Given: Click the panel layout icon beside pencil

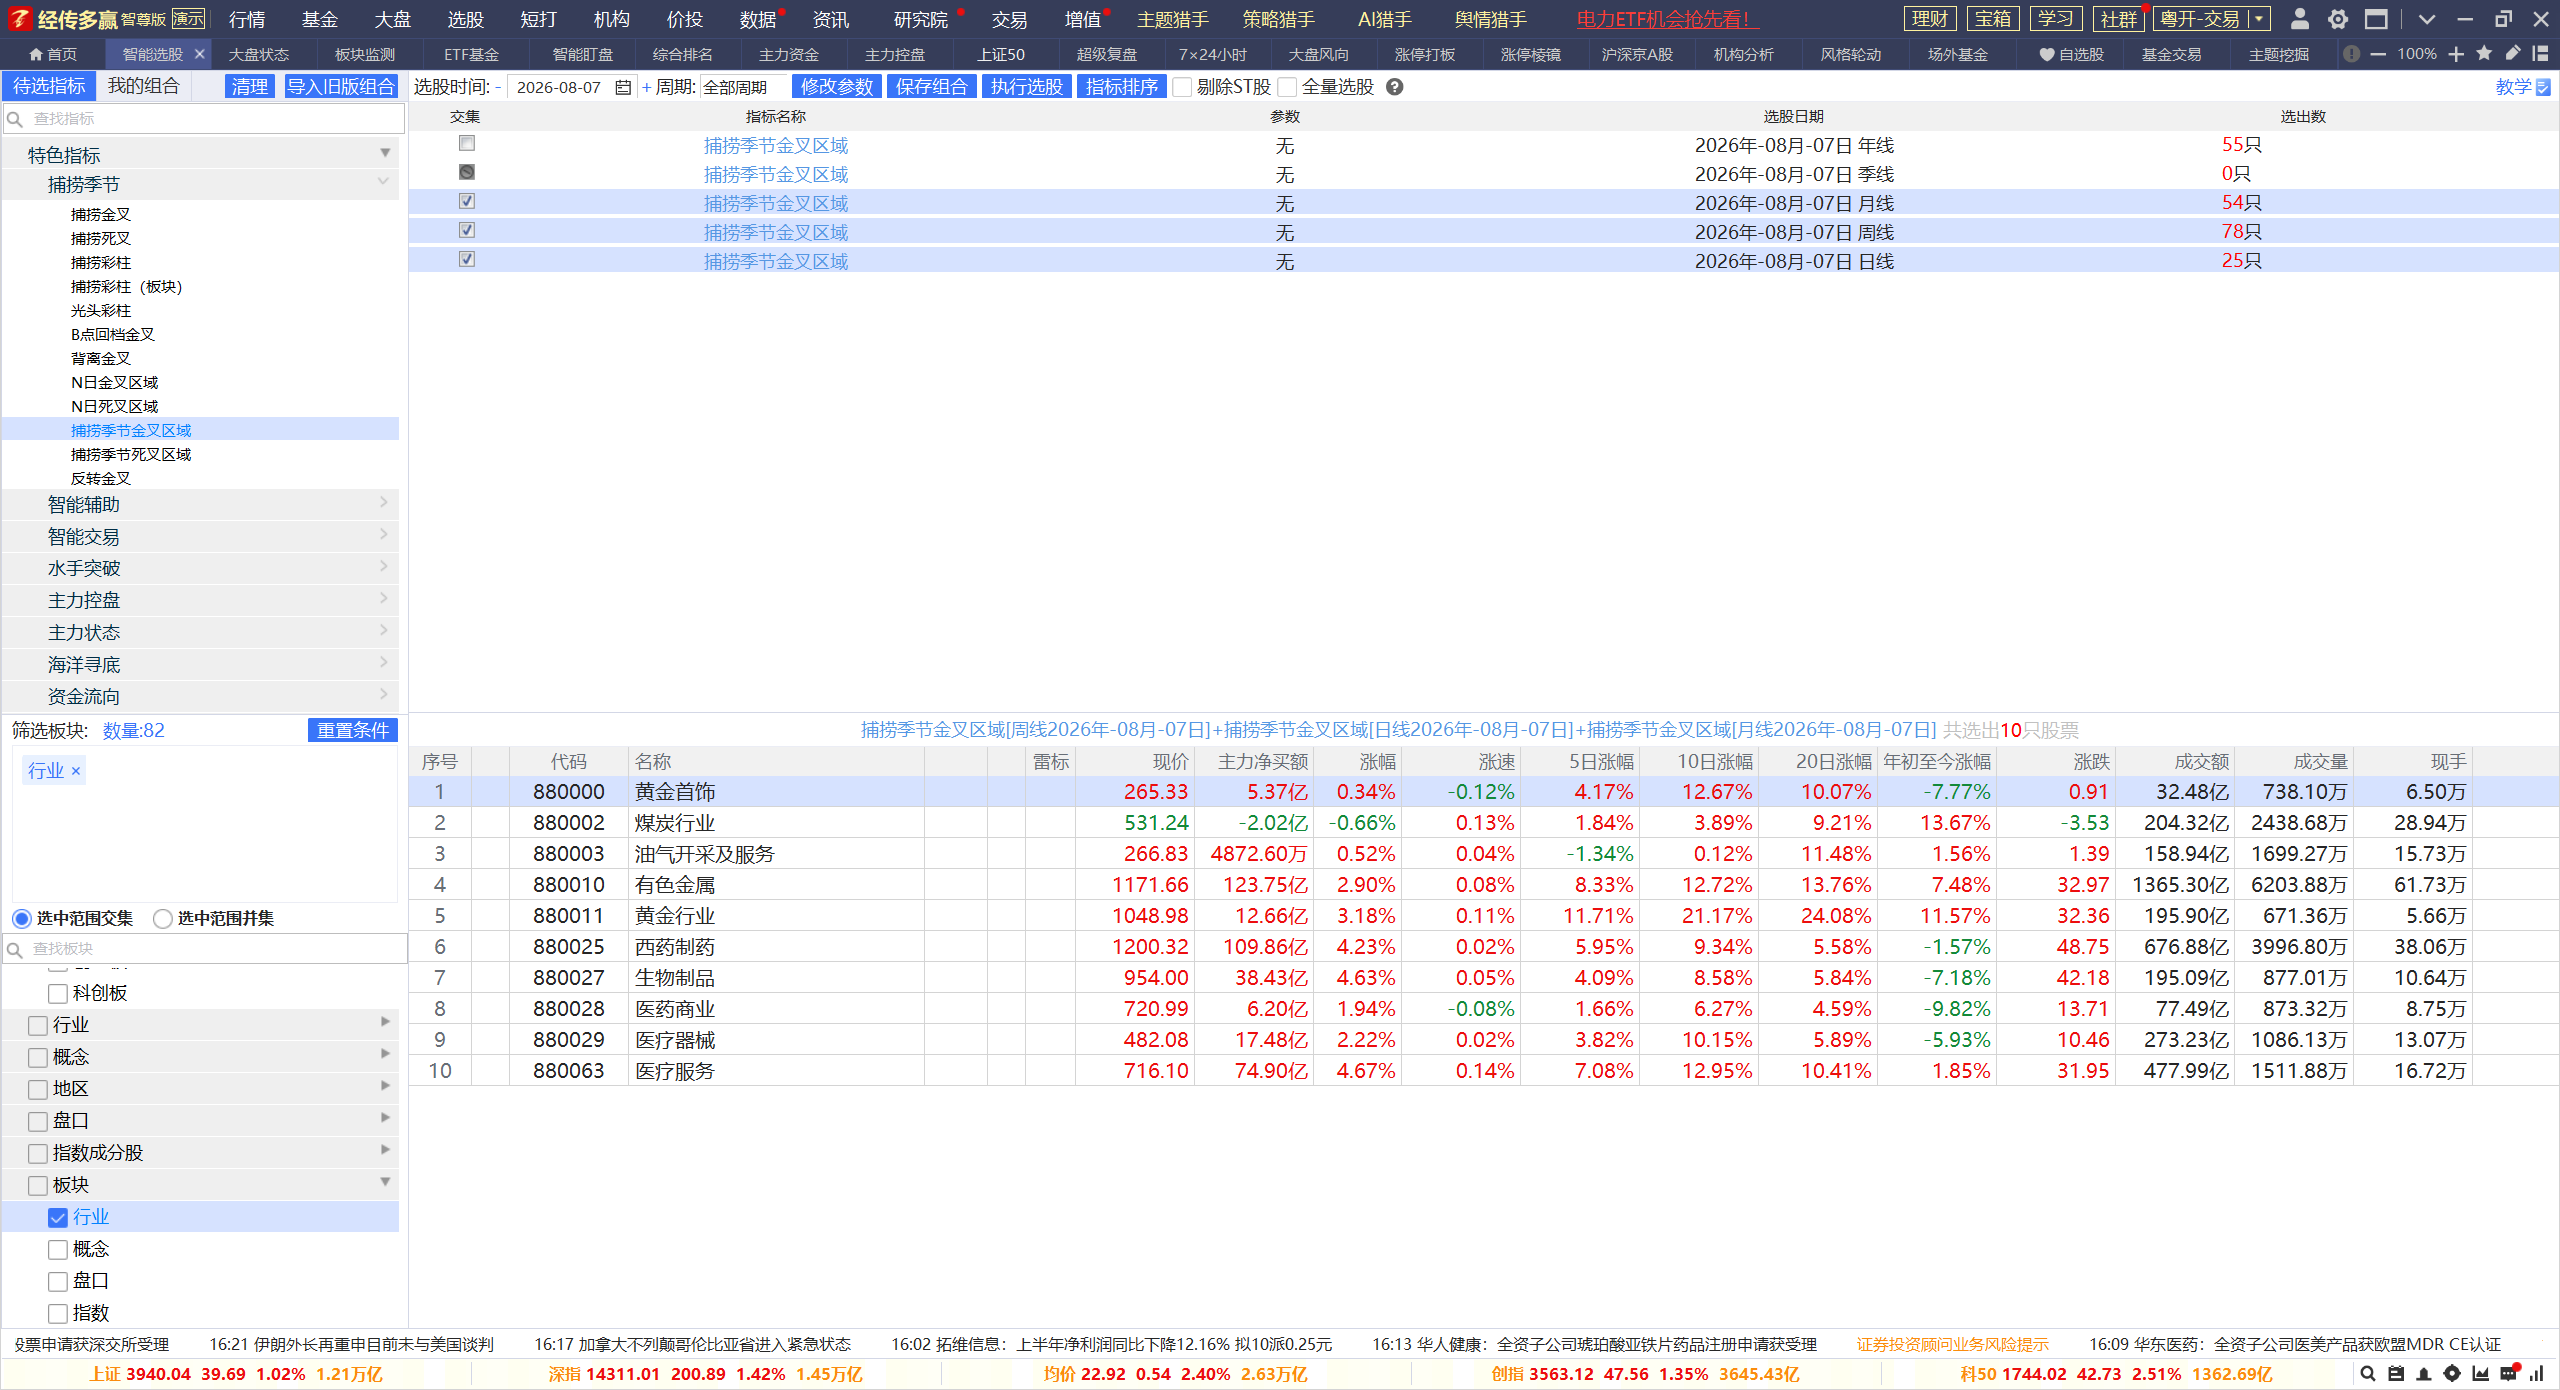Looking at the screenshot, I should pyautogui.click(x=2540, y=54).
